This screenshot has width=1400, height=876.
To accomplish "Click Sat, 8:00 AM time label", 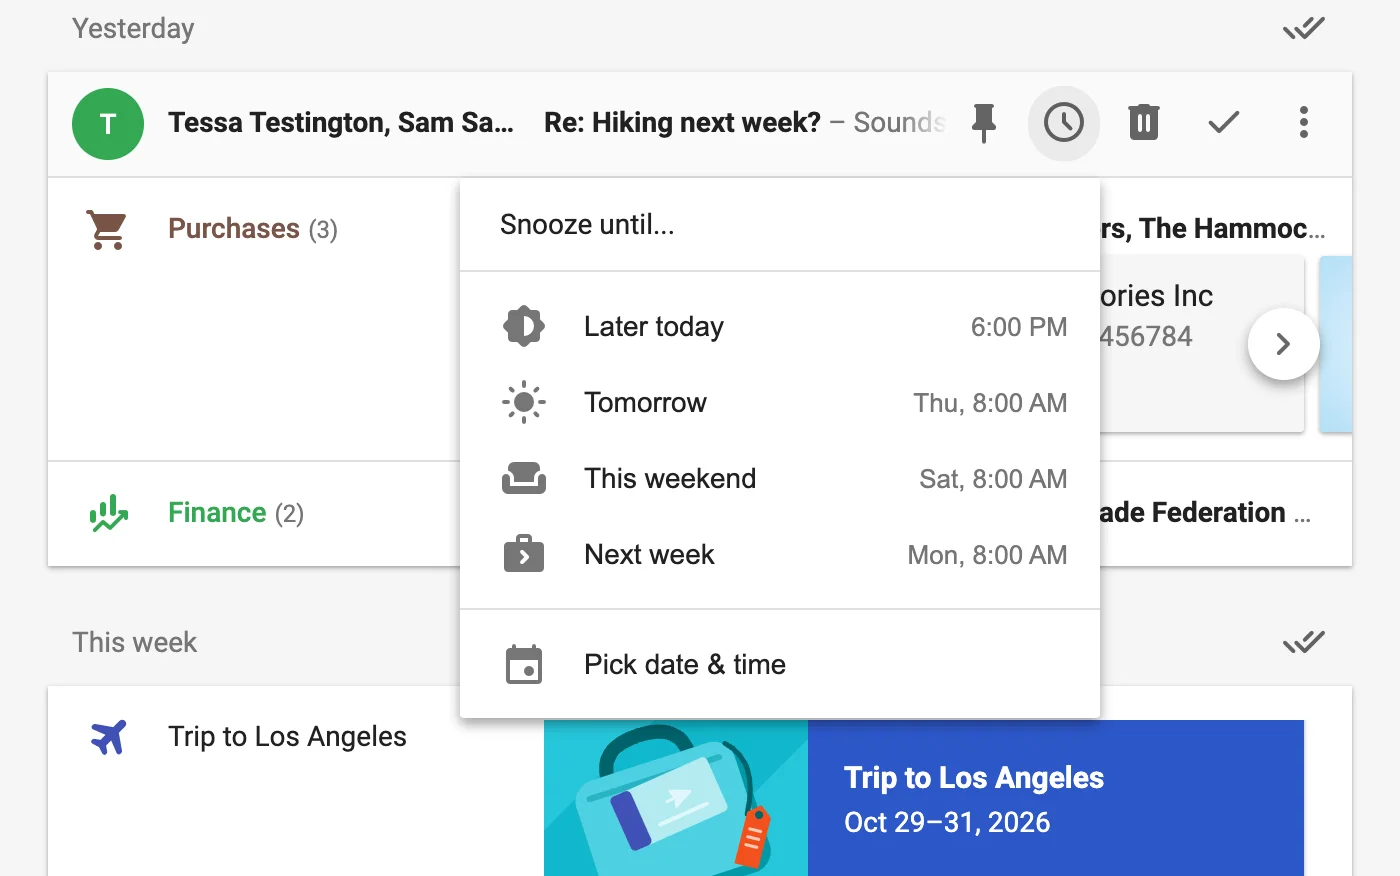I will tap(993, 479).
